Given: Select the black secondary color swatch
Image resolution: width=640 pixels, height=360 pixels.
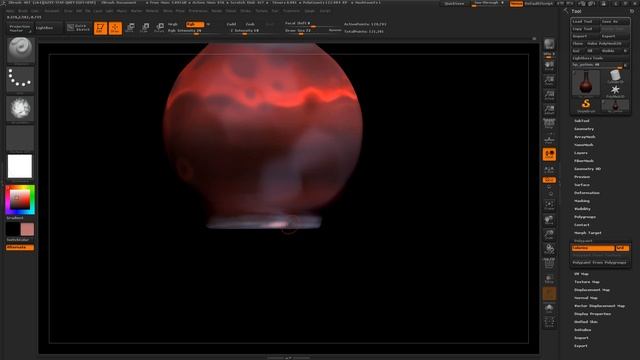Looking at the screenshot, I should click(x=13, y=229).
